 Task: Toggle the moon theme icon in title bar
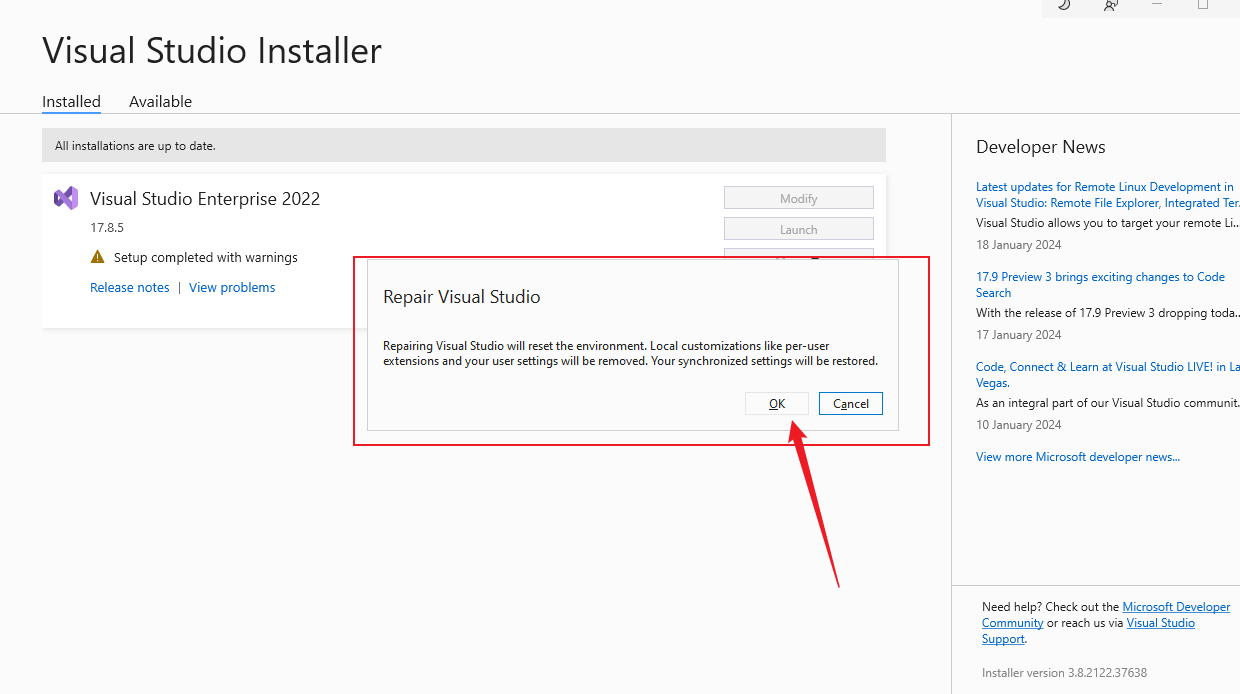point(1064,5)
